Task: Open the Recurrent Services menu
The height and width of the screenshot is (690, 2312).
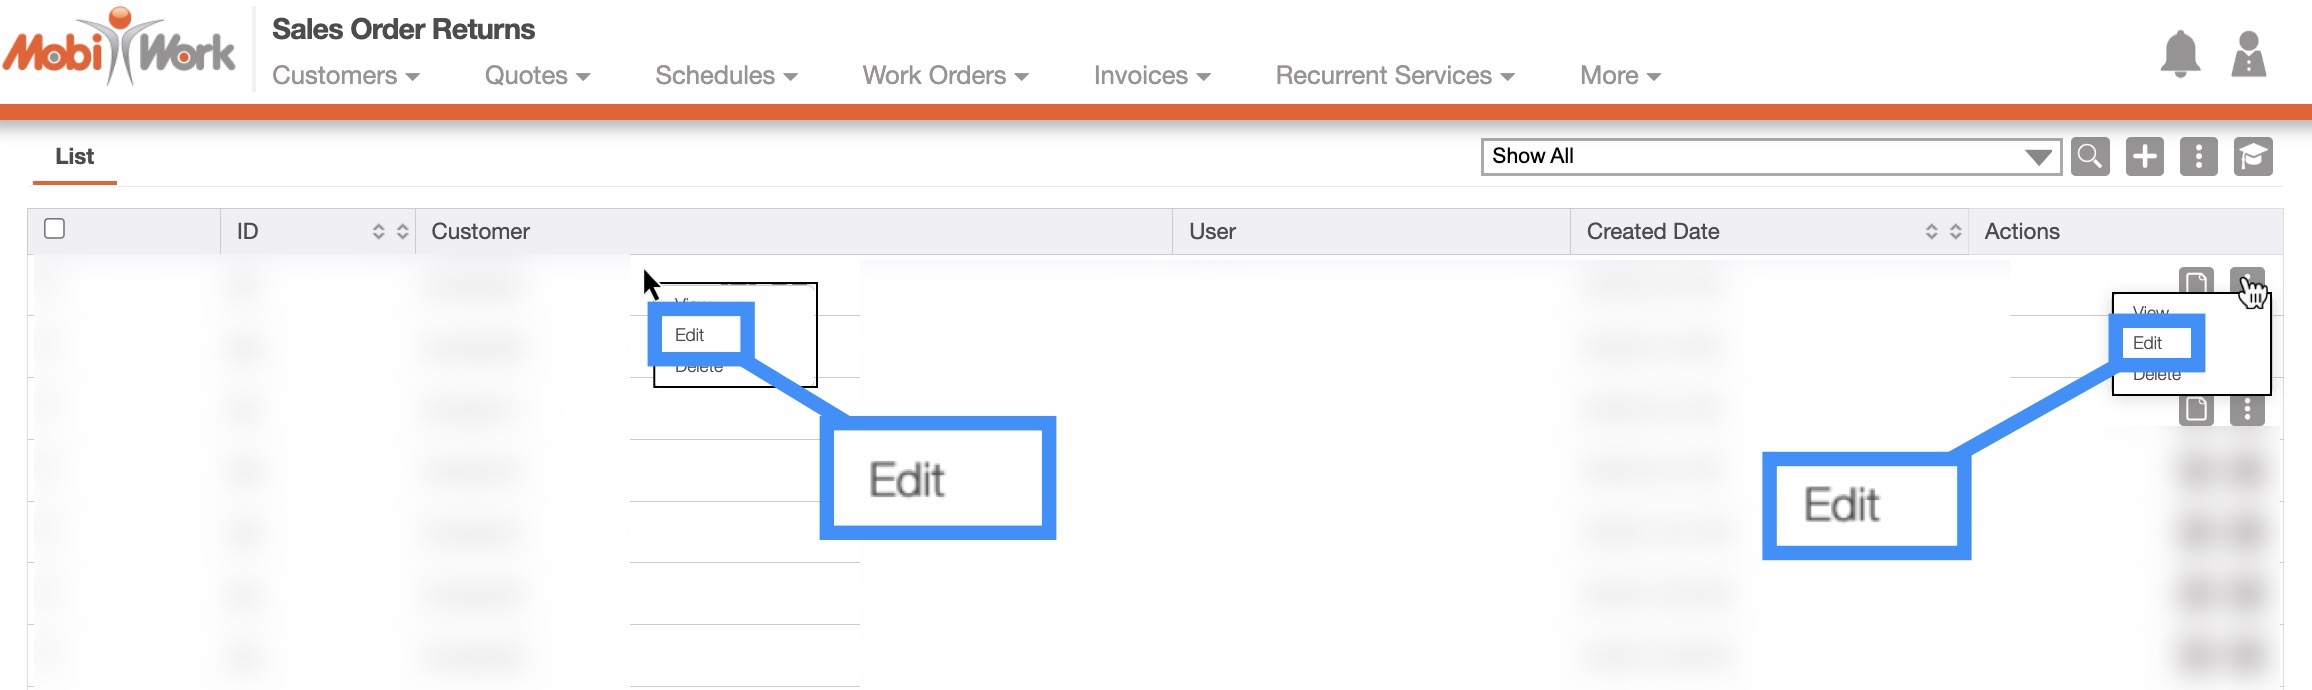Action: (1394, 76)
